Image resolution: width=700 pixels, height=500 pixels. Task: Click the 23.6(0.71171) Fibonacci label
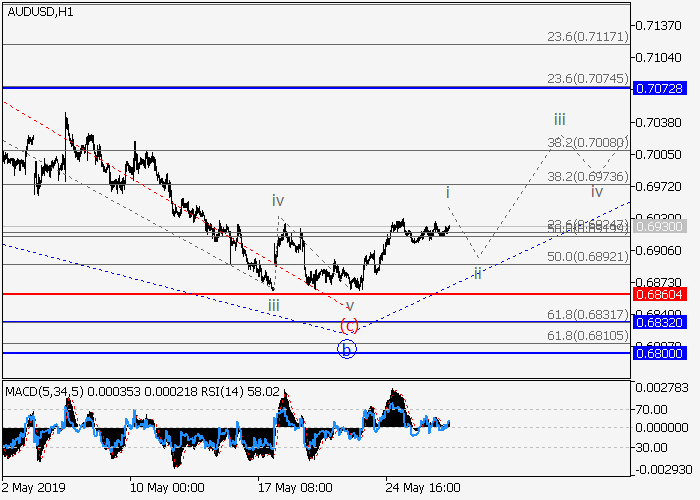click(587, 36)
